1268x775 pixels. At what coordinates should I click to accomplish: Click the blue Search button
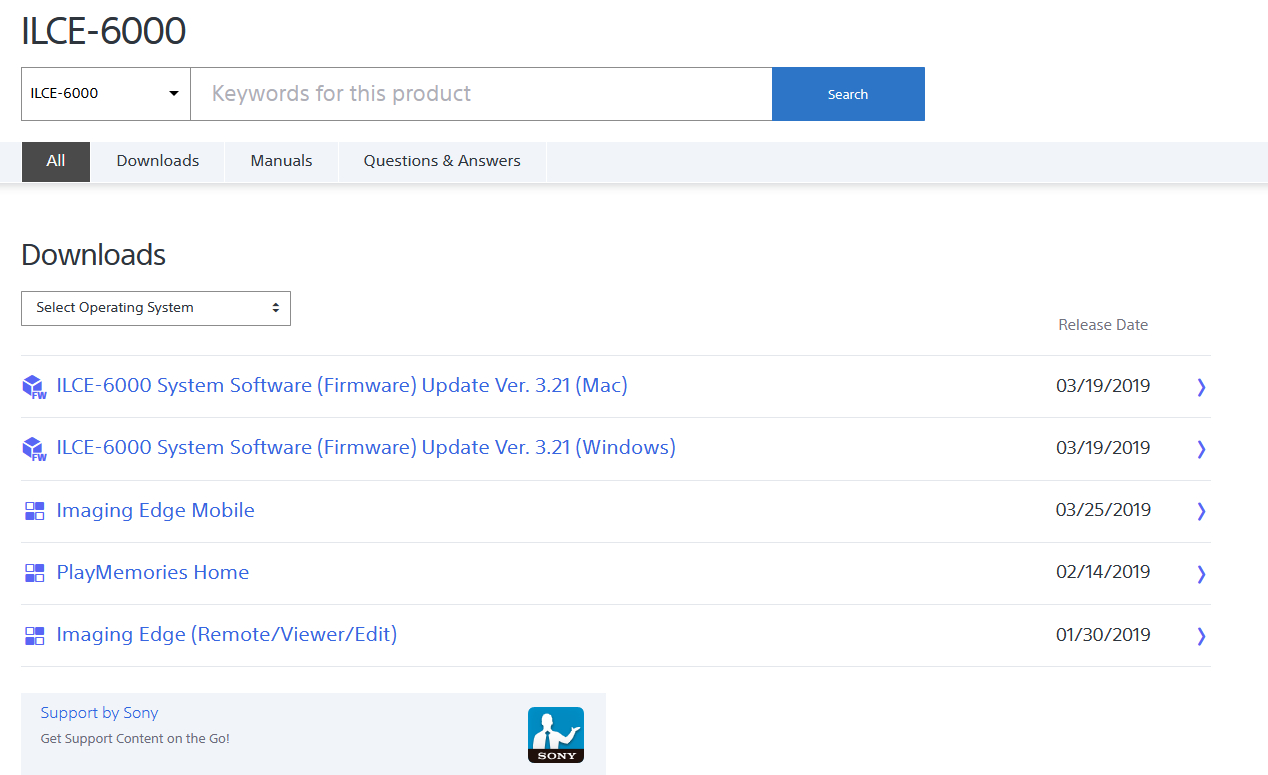click(848, 94)
